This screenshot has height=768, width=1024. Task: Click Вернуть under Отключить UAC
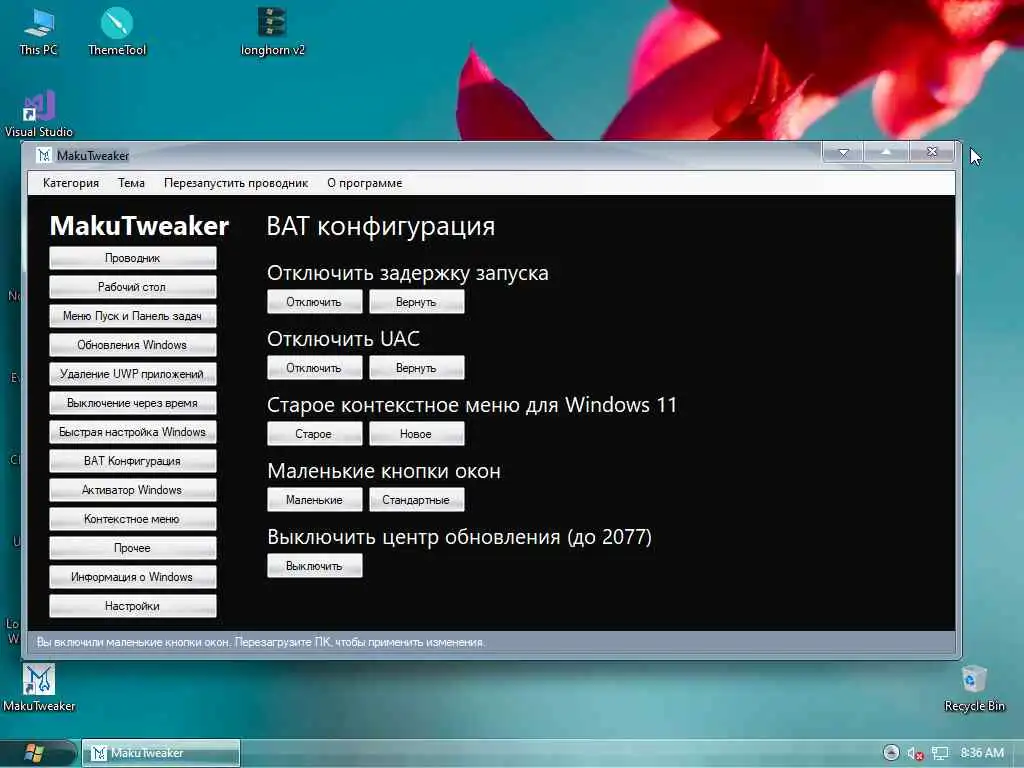point(416,368)
